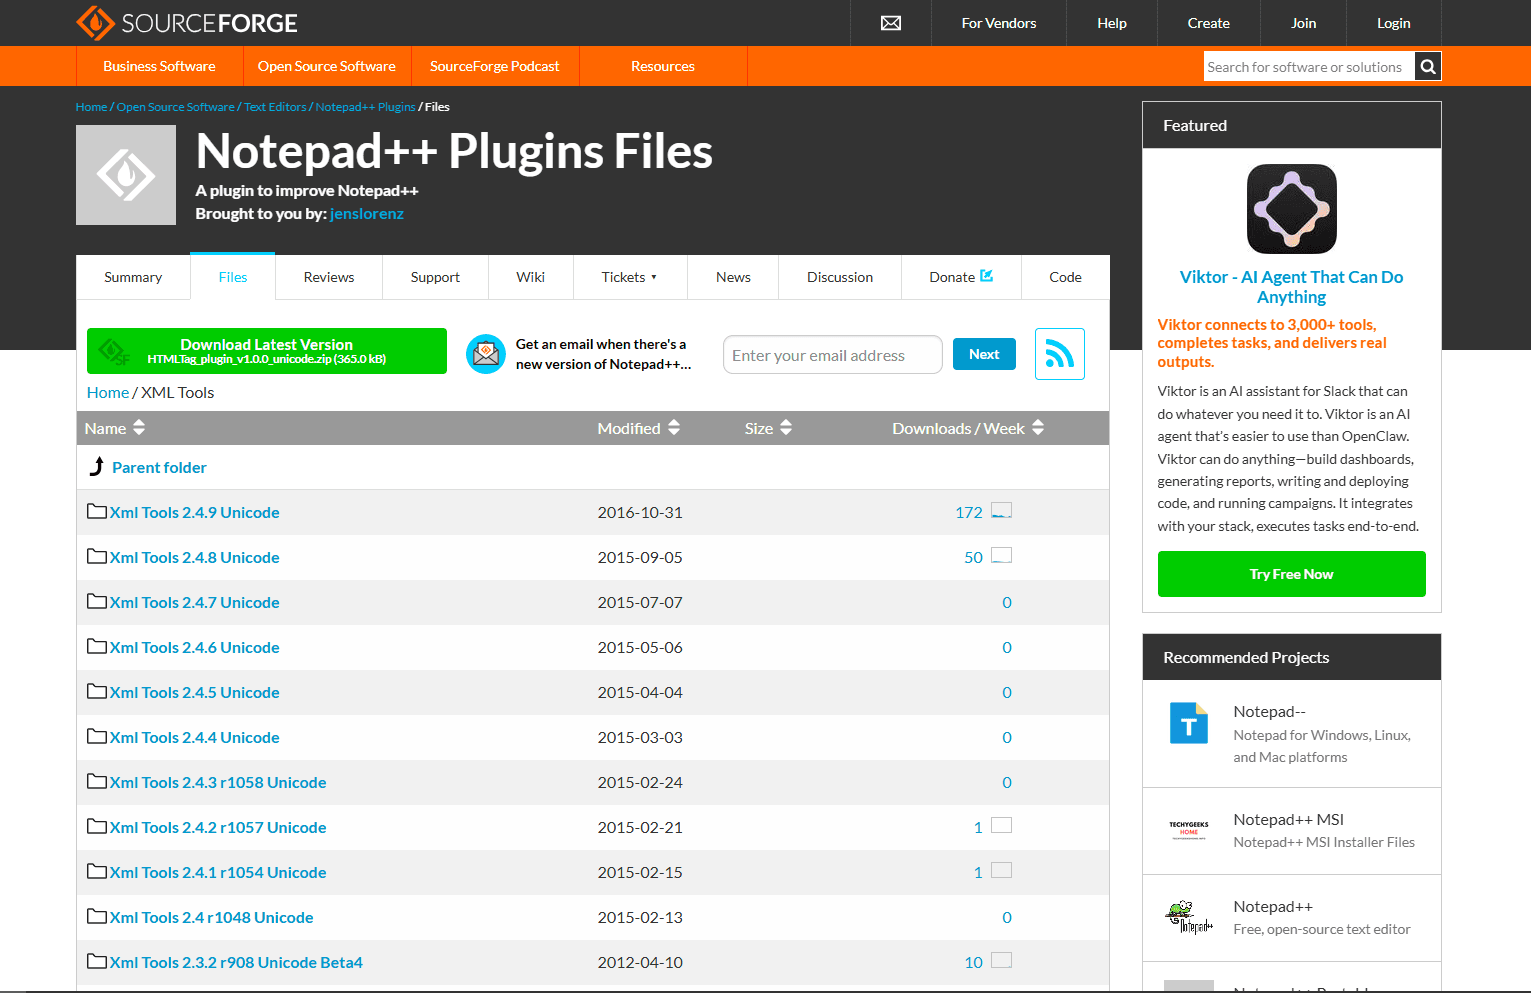
Task: Switch to the Reviews tab
Action: click(x=329, y=277)
